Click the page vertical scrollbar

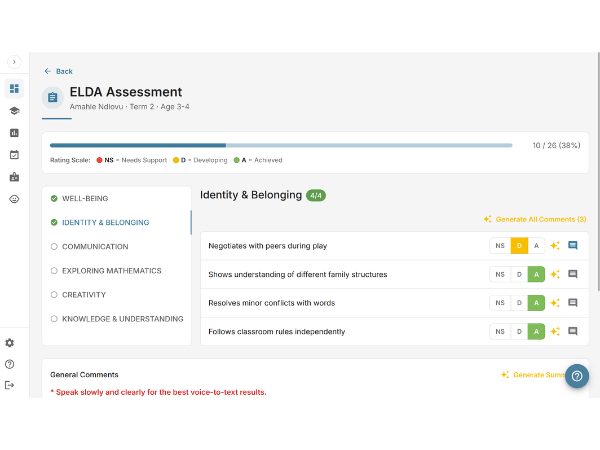click(598, 172)
